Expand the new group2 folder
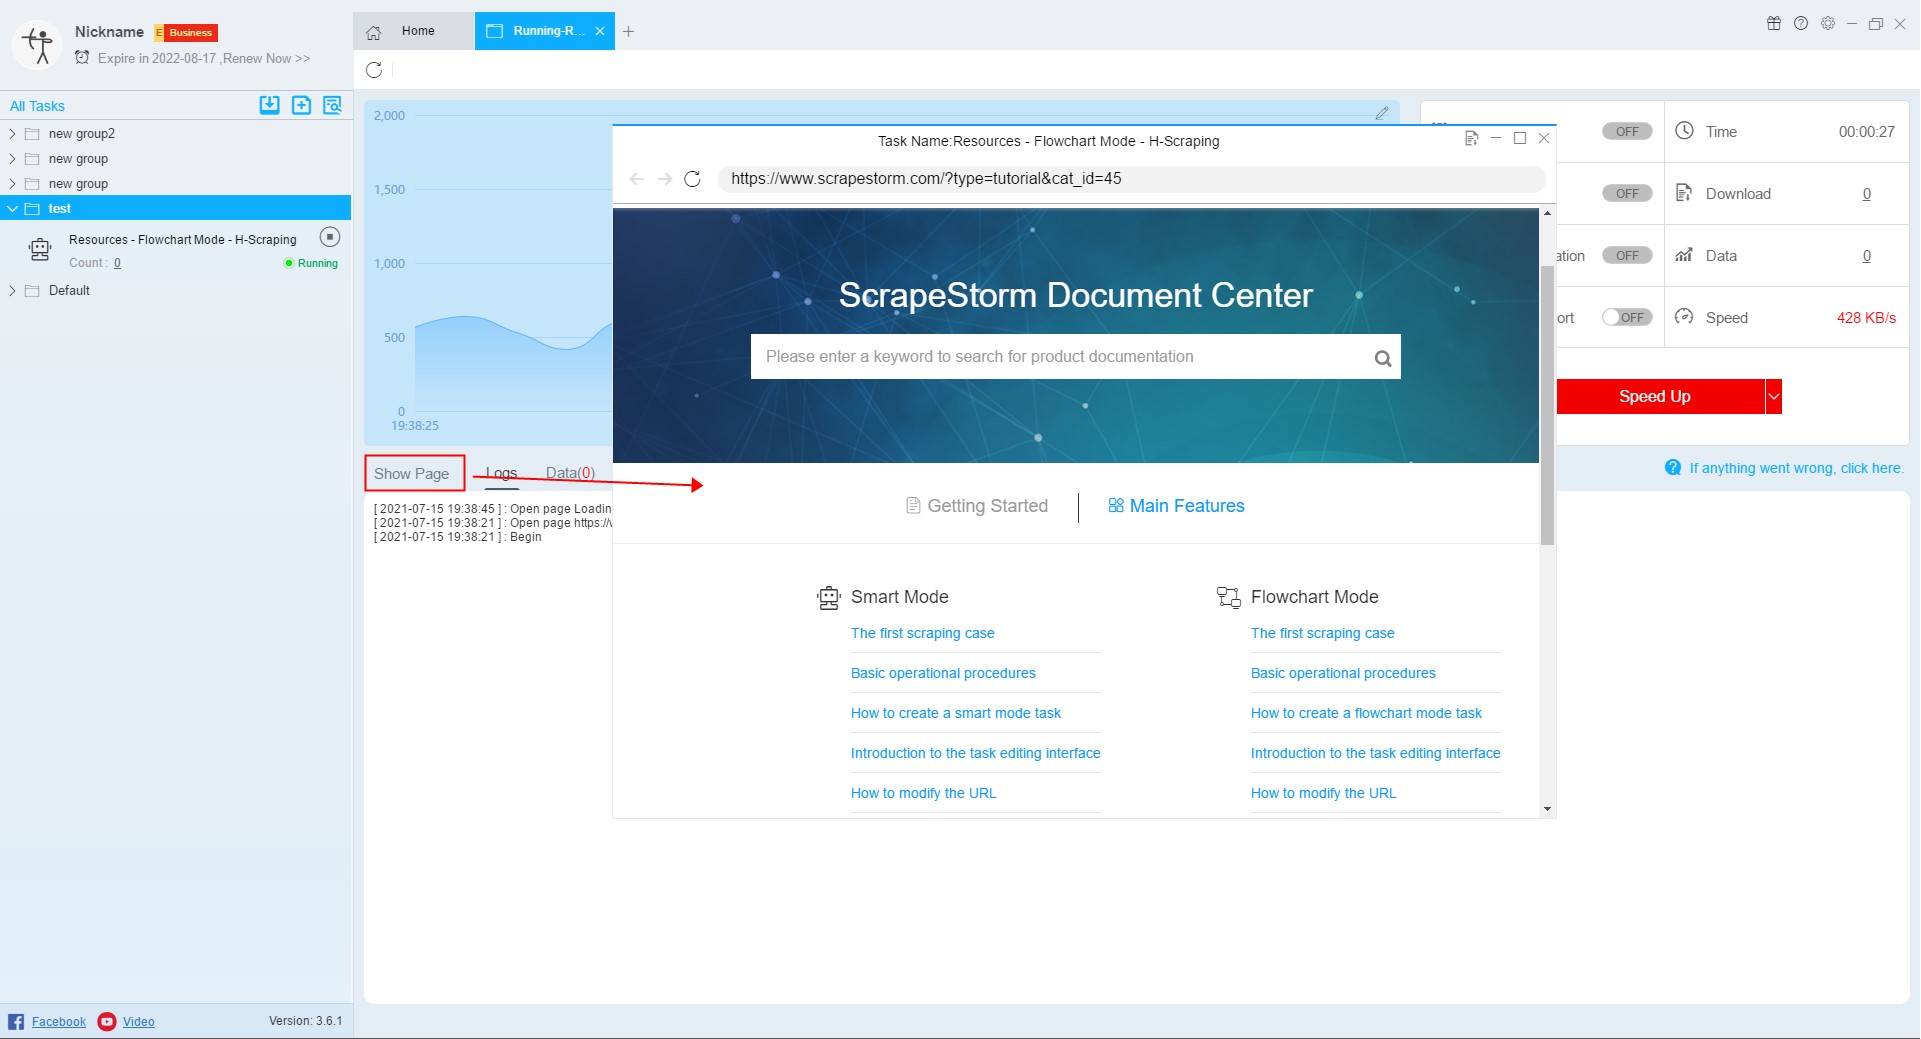This screenshot has height=1039, width=1921. pos(12,134)
